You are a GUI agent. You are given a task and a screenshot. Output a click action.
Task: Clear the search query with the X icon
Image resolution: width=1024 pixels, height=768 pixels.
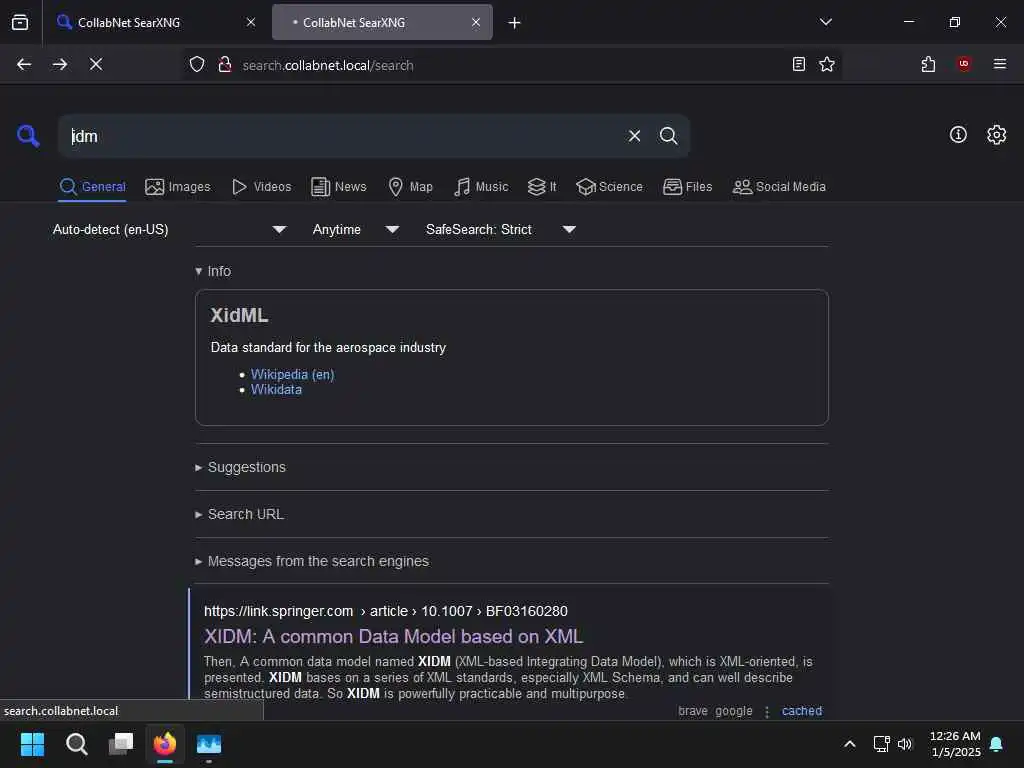pyautogui.click(x=634, y=136)
